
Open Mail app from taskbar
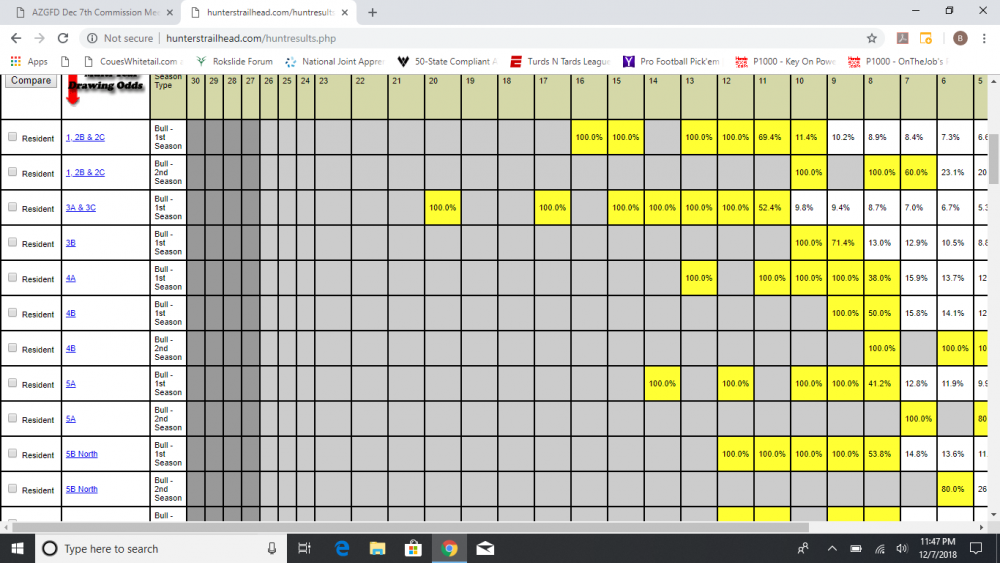tap(485, 548)
